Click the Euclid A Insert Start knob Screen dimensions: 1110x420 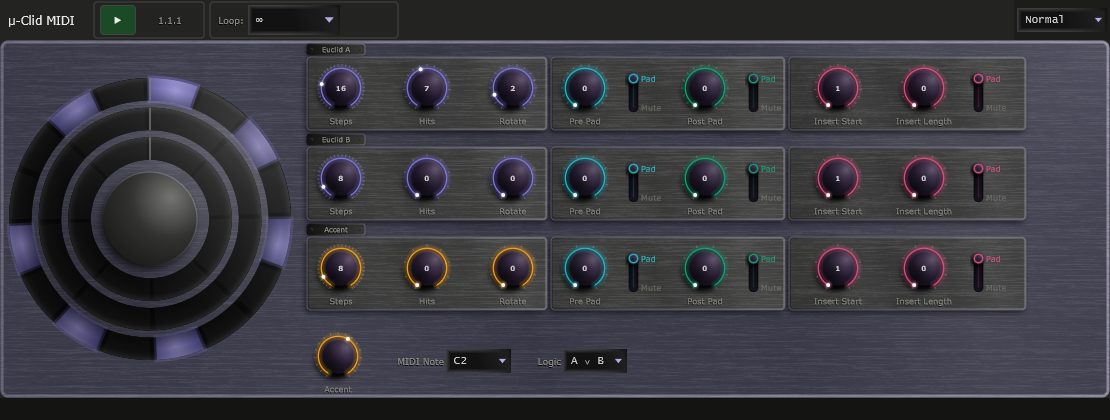837,88
